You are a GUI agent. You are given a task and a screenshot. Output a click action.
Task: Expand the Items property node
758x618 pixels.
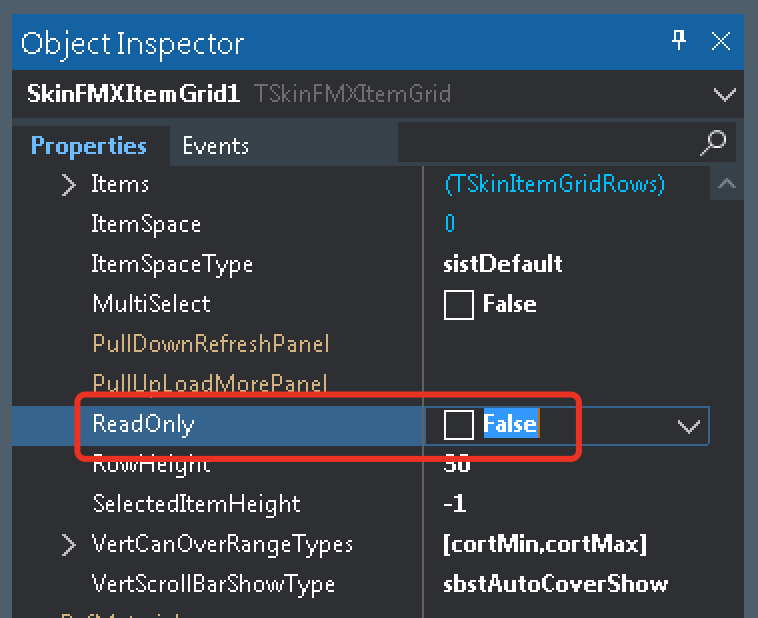coord(68,185)
